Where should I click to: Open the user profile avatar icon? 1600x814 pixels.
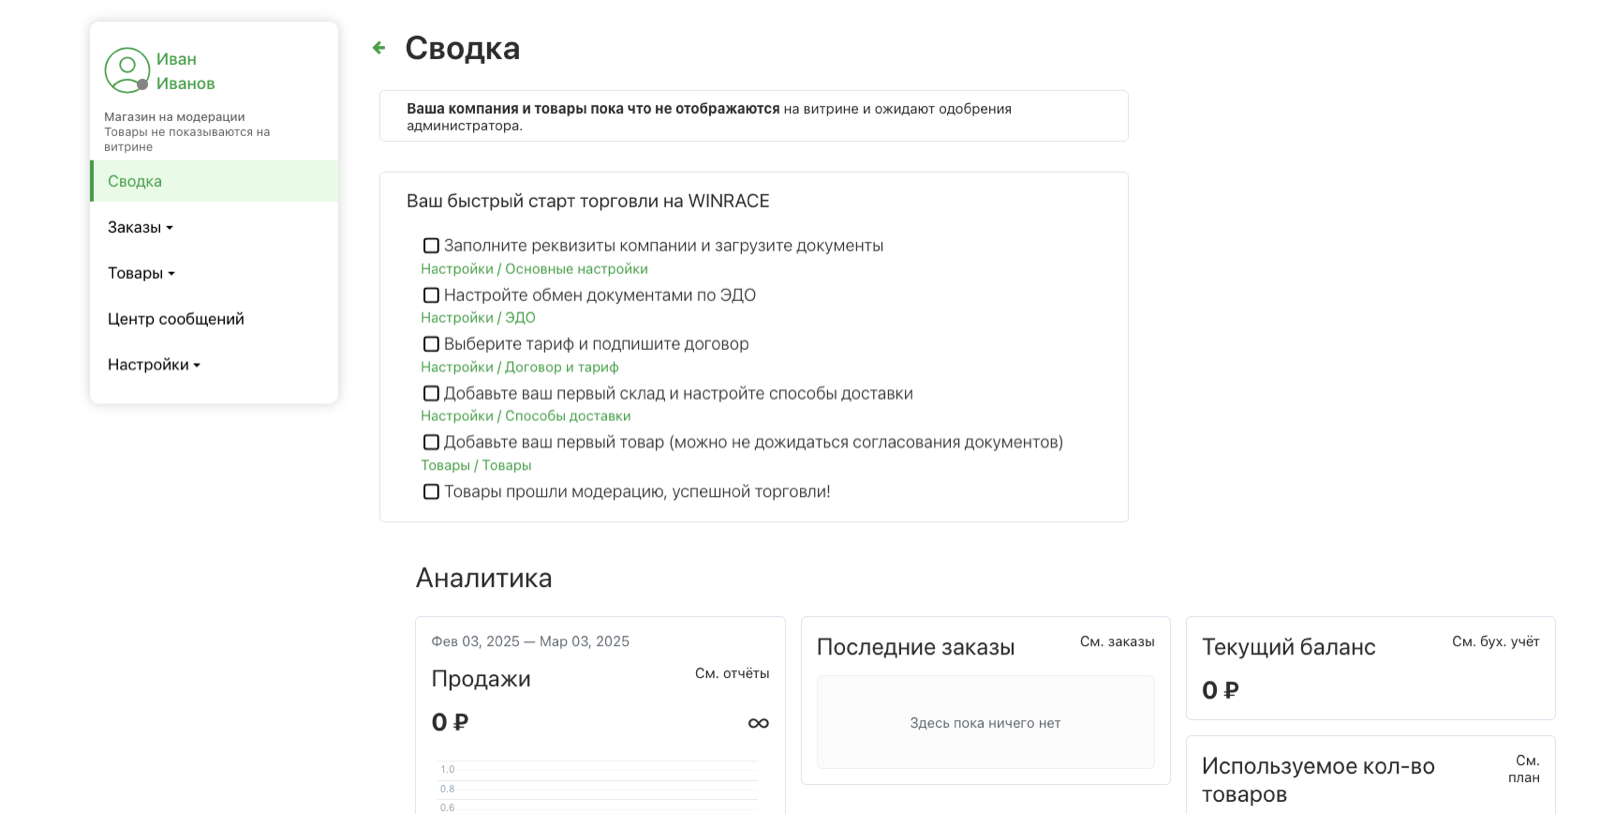tap(127, 70)
